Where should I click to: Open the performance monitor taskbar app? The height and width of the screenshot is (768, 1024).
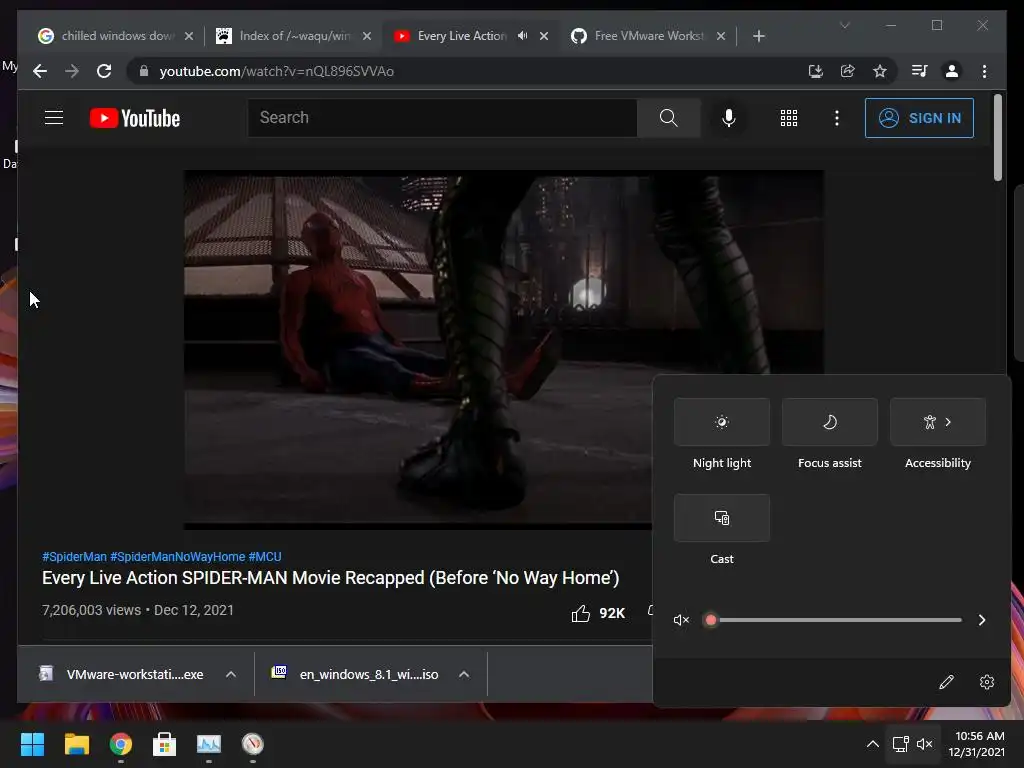point(209,744)
